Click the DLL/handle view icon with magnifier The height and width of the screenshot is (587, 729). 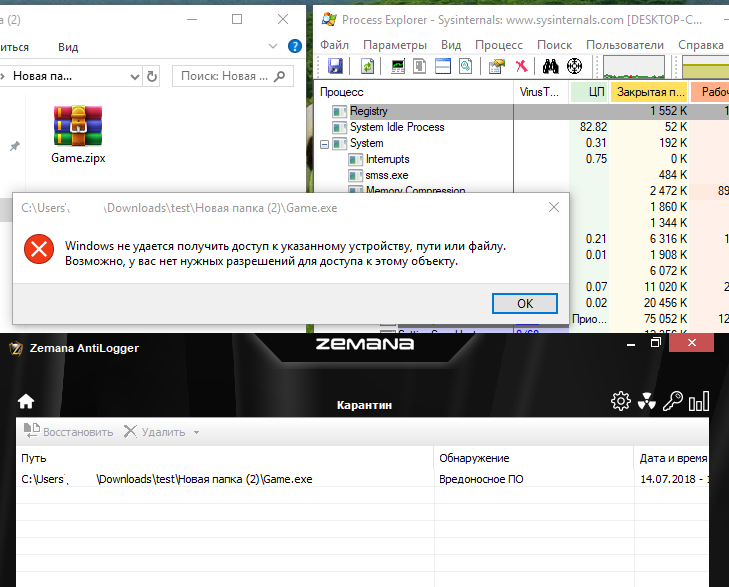click(465, 66)
